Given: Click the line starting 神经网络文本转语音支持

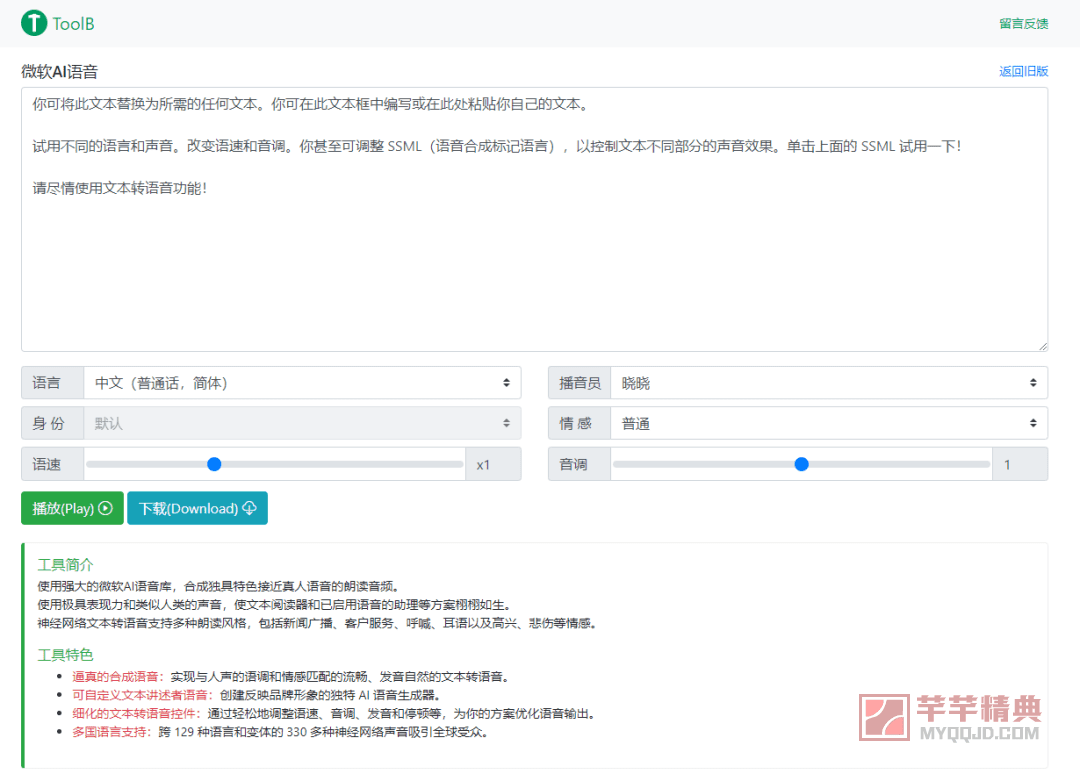Looking at the screenshot, I should point(317,623).
